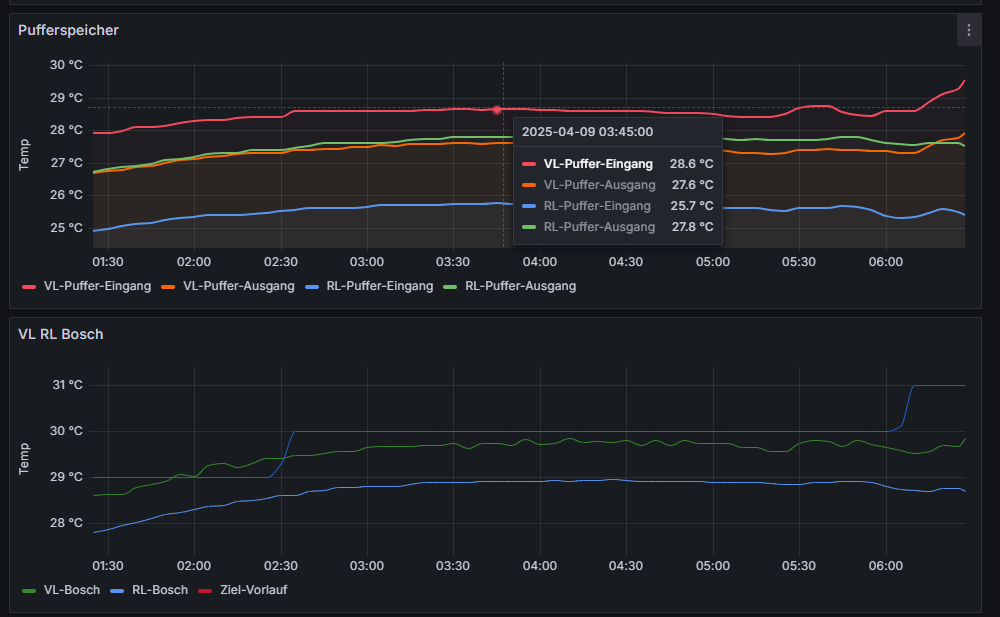Toggle RL-Puffer-Eingang series in the legend
This screenshot has height=617, width=1000.
coord(379,286)
